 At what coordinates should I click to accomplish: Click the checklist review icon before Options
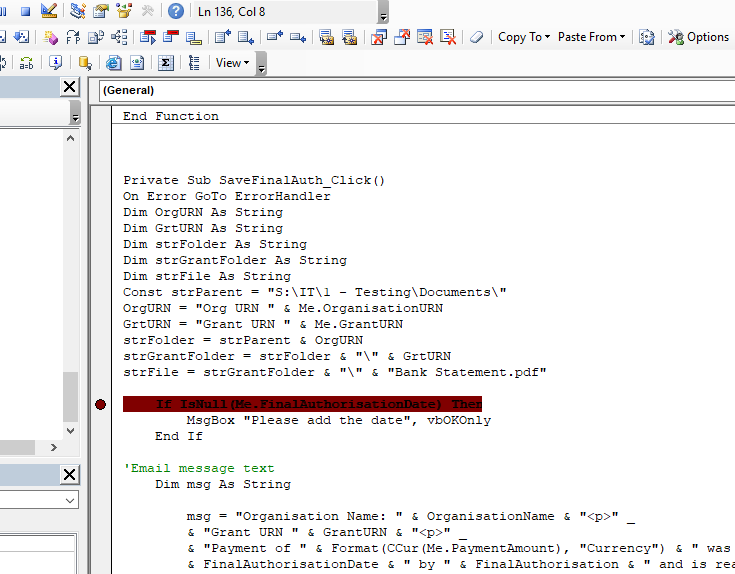pos(647,37)
